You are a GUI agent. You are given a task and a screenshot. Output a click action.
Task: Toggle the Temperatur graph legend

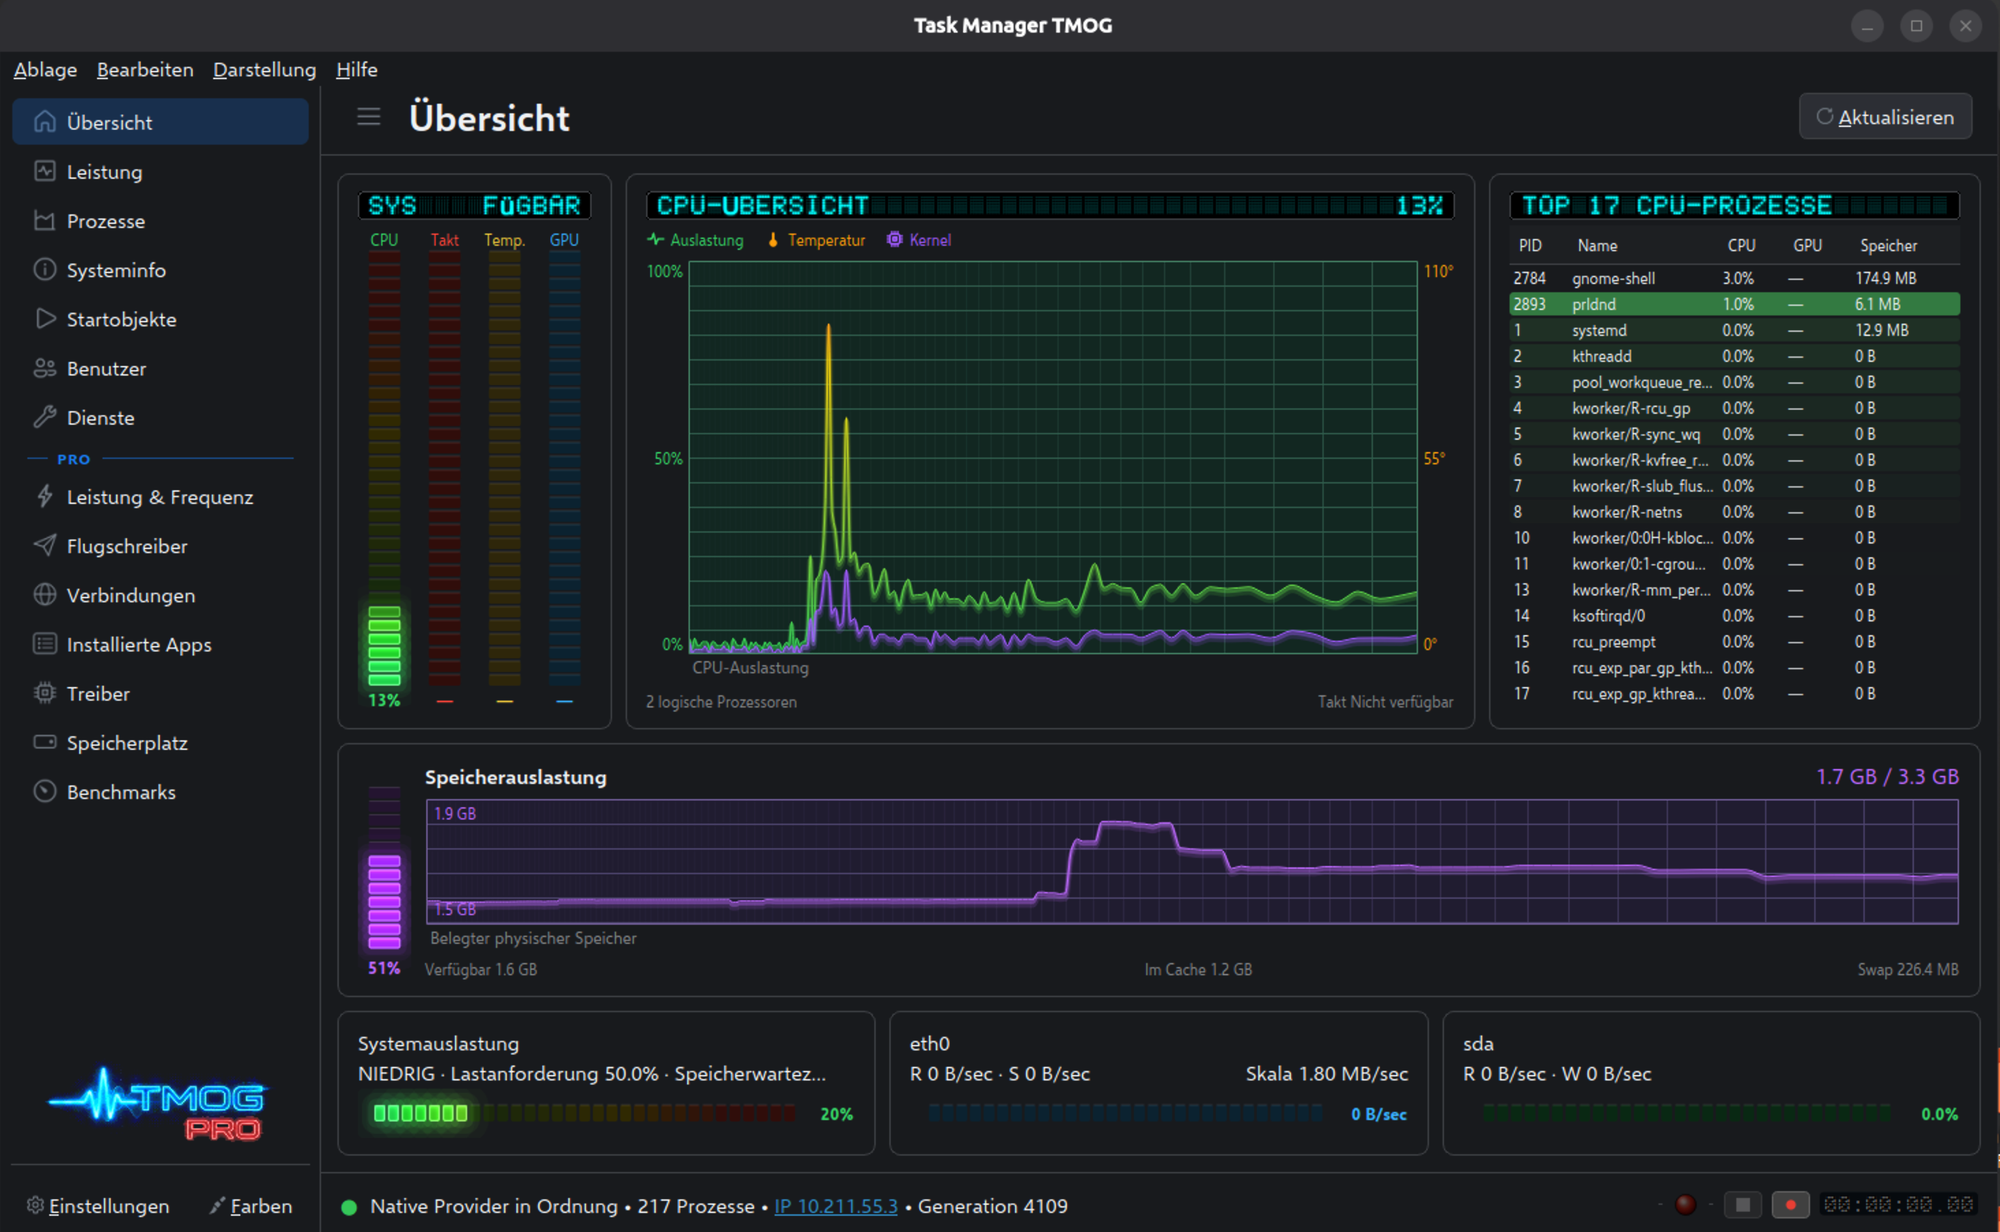pos(816,240)
